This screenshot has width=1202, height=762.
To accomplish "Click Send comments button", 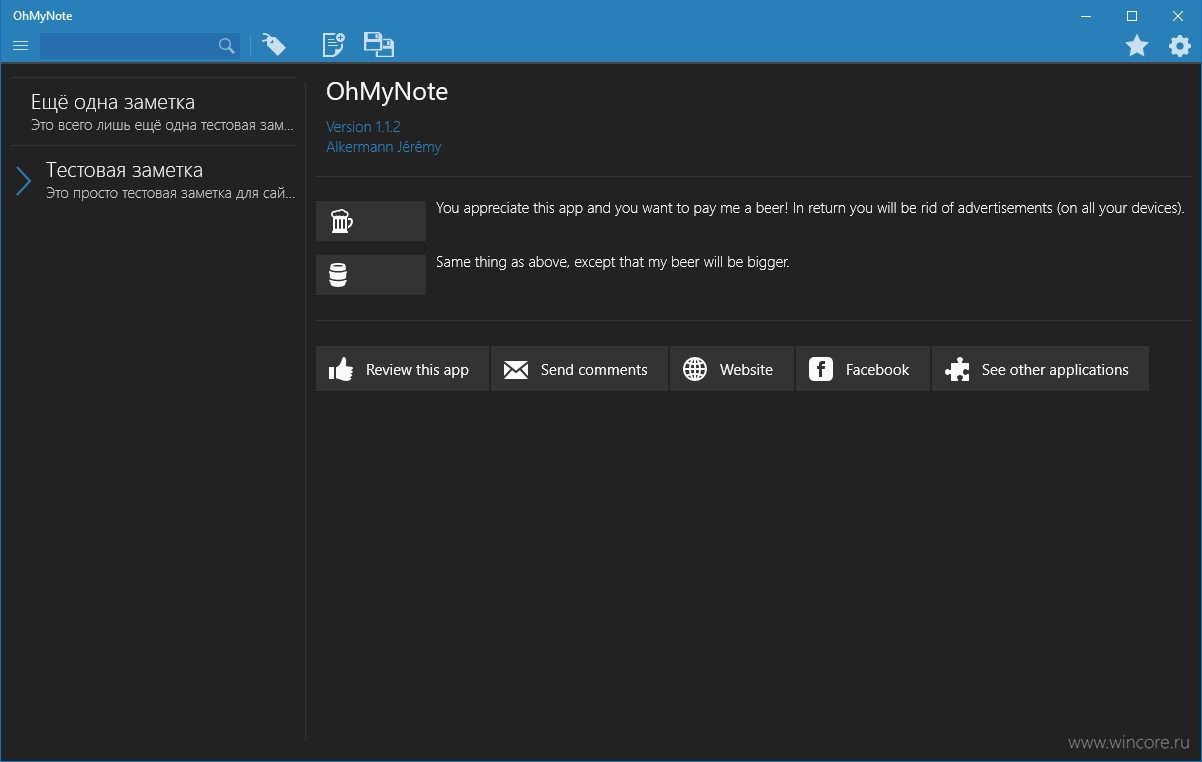I will [579, 369].
